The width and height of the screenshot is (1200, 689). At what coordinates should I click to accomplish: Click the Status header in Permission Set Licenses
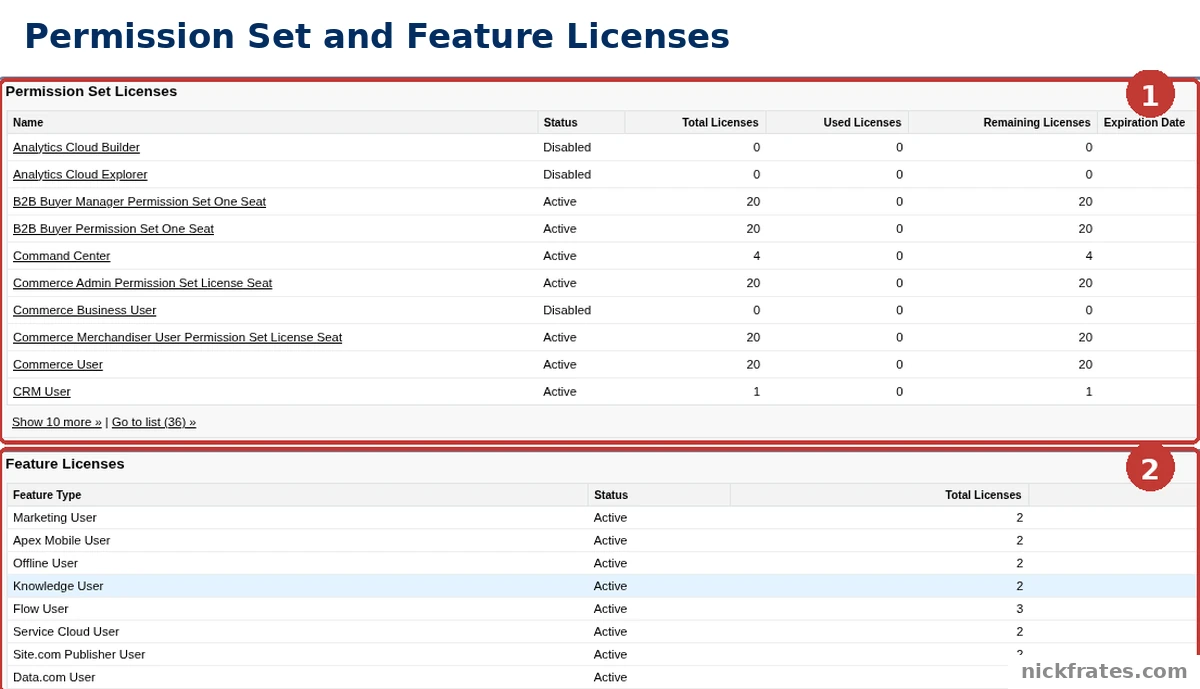(x=581, y=122)
